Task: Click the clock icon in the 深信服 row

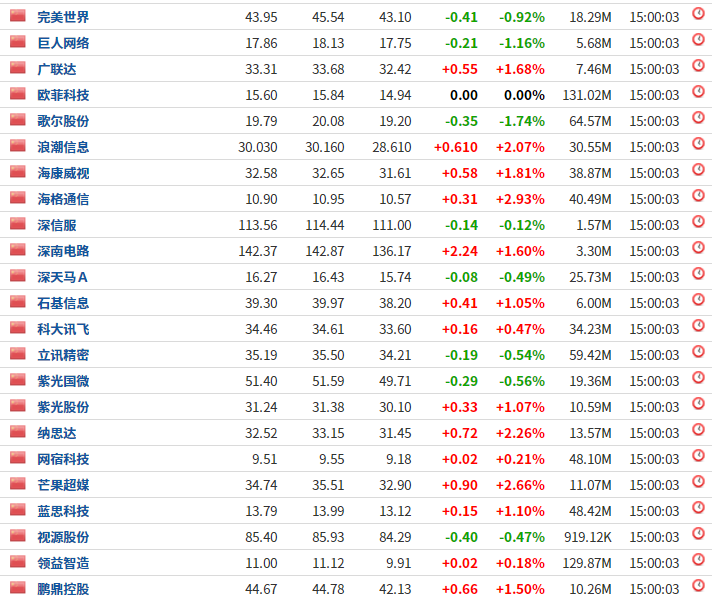Action: coord(698,222)
